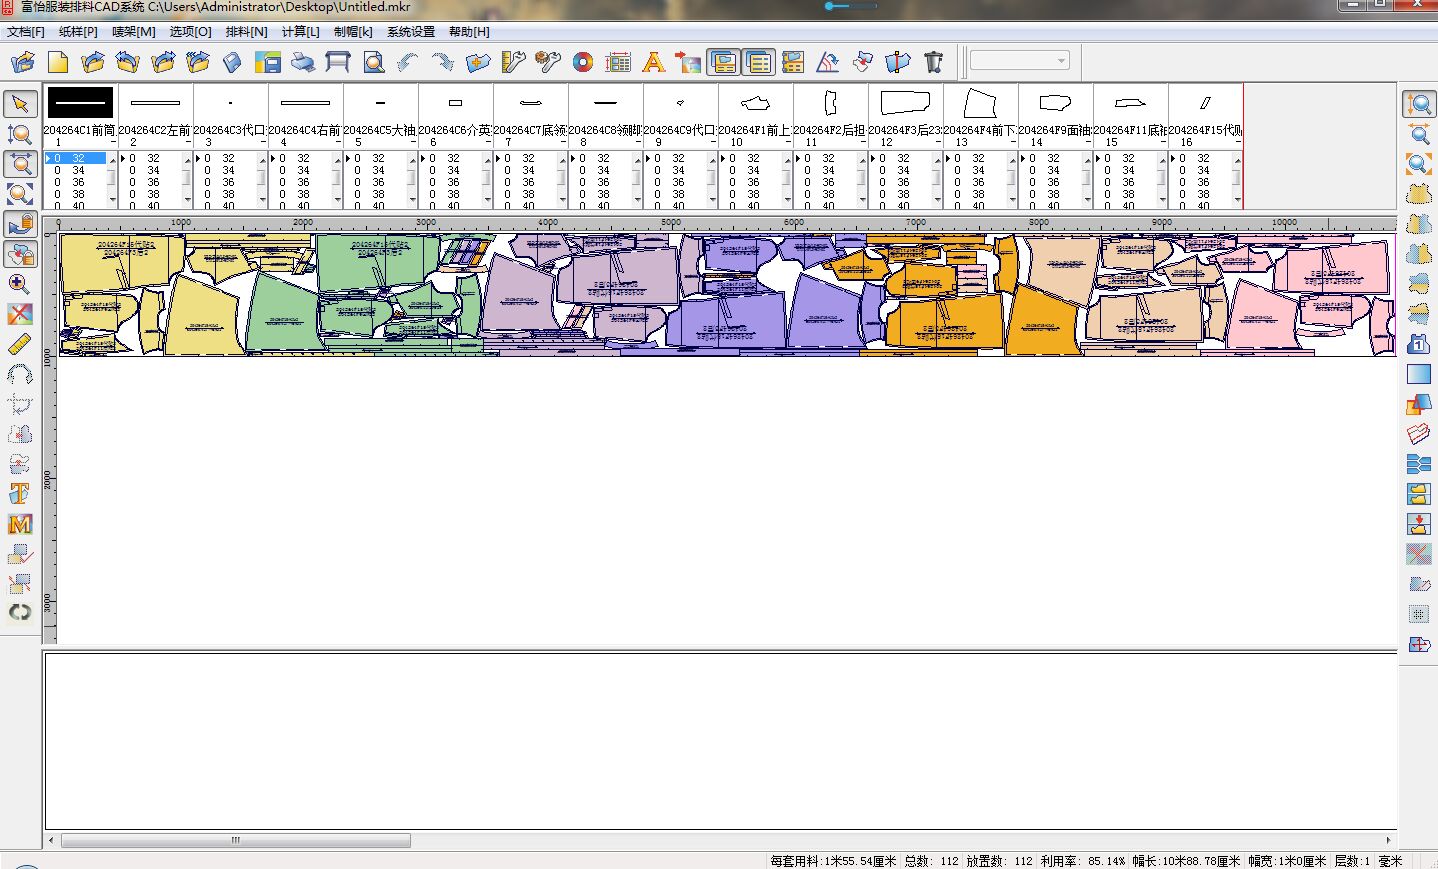Image resolution: width=1438 pixels, height=869 pixels.
Task: Select the 204264F3 piece thumbnail
Action: 905,103
